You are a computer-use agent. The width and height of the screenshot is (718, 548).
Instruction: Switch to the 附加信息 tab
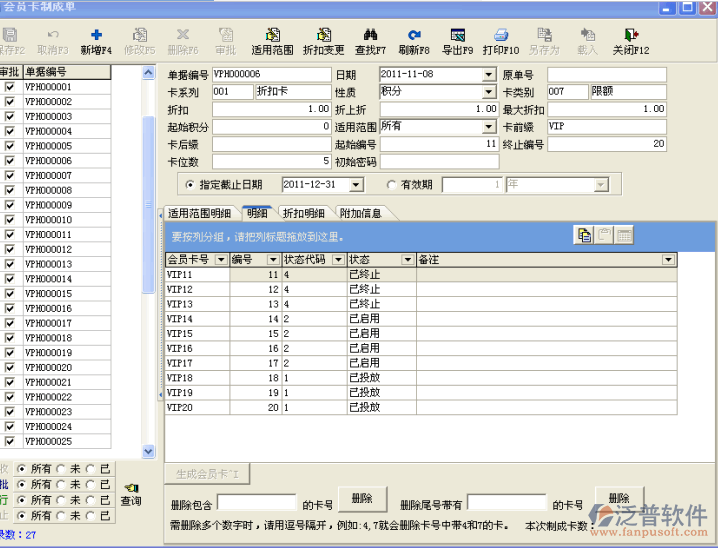point(360,213)
